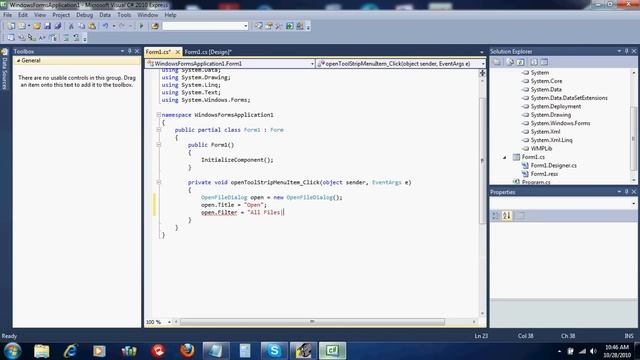Open Firefox from the Windows taskbar

187,350
